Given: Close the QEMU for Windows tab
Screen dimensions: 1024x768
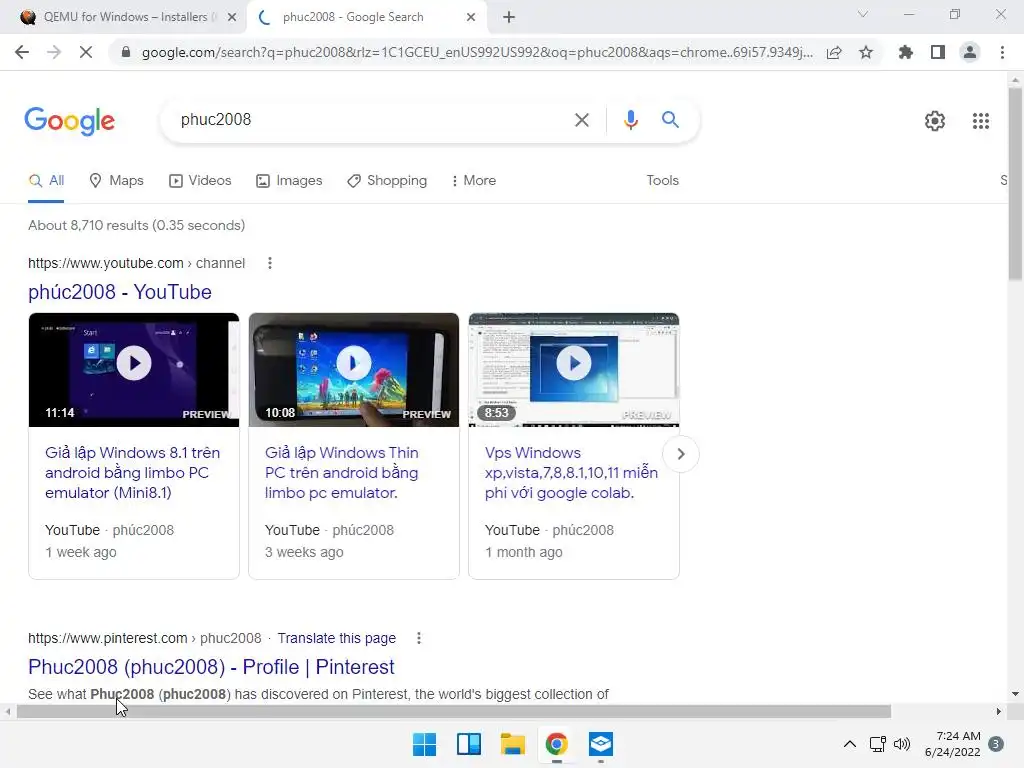Looking at the screenshot, I should tap(232, 18).
